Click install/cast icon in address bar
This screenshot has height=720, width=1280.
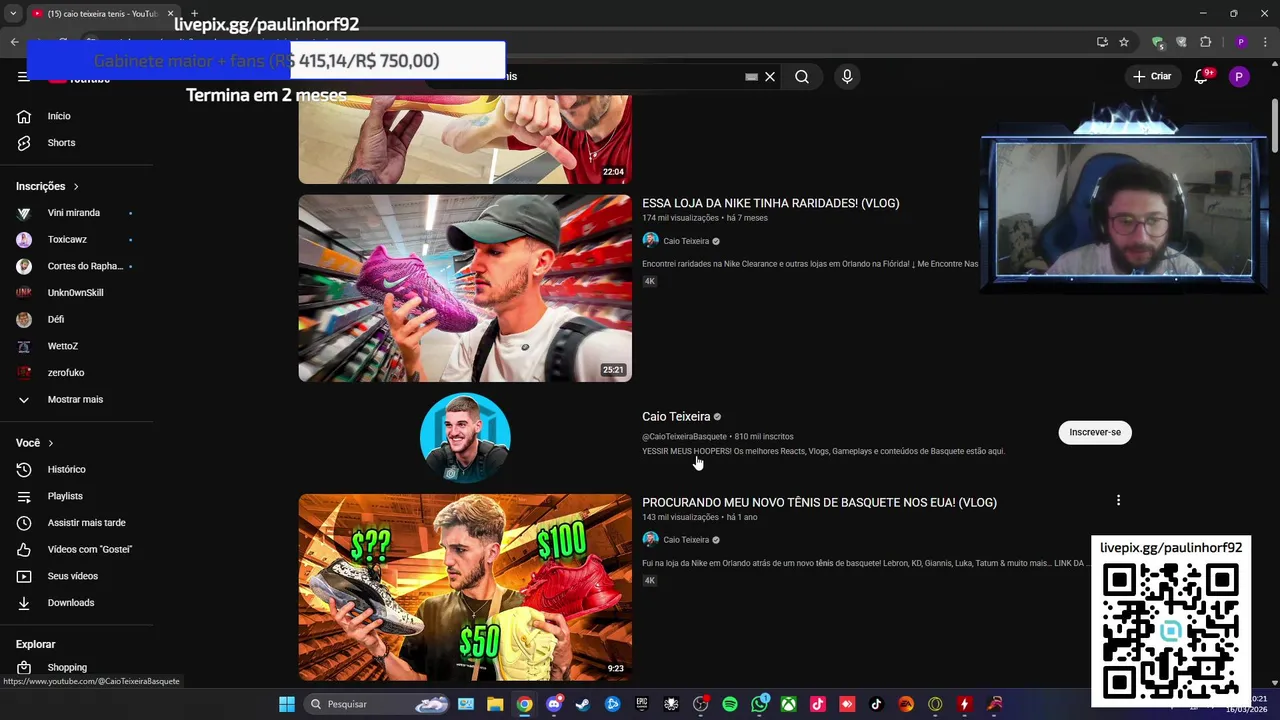point(1102,42)
